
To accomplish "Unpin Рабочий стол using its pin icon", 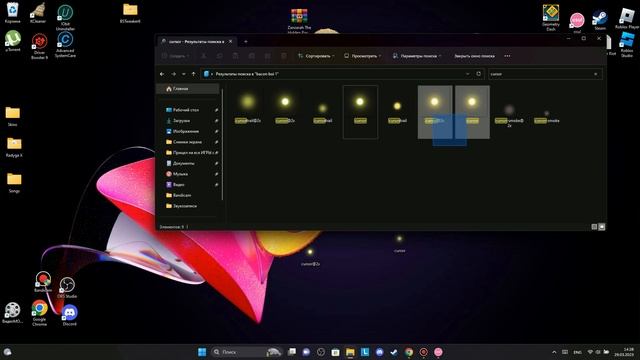I will 216,110.
